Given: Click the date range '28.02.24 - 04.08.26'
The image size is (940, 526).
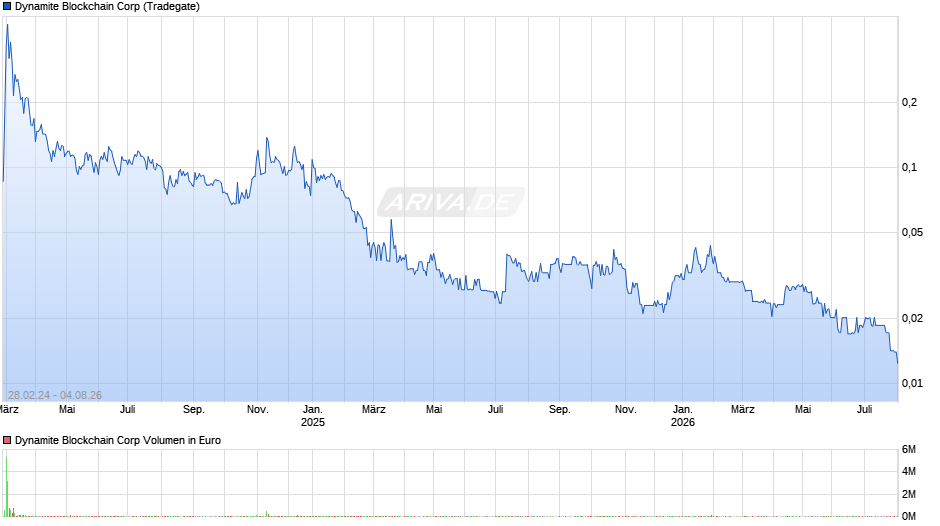Looking at the screenshot, I should pos(55,395).
